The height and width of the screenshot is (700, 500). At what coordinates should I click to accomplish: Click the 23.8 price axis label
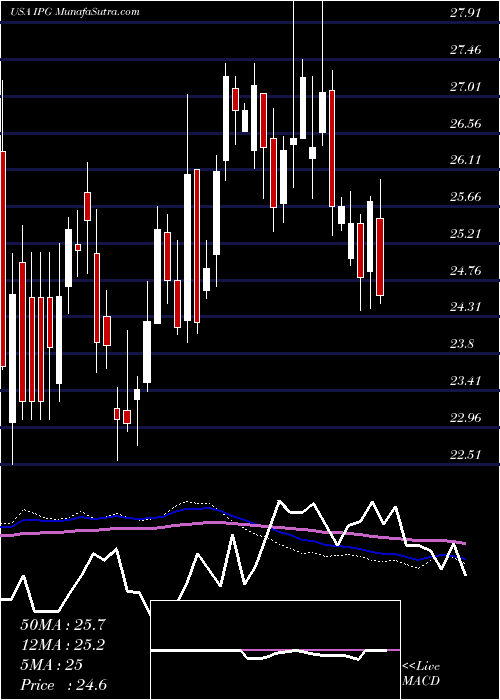pyautogui.click(x=462, y=344)
